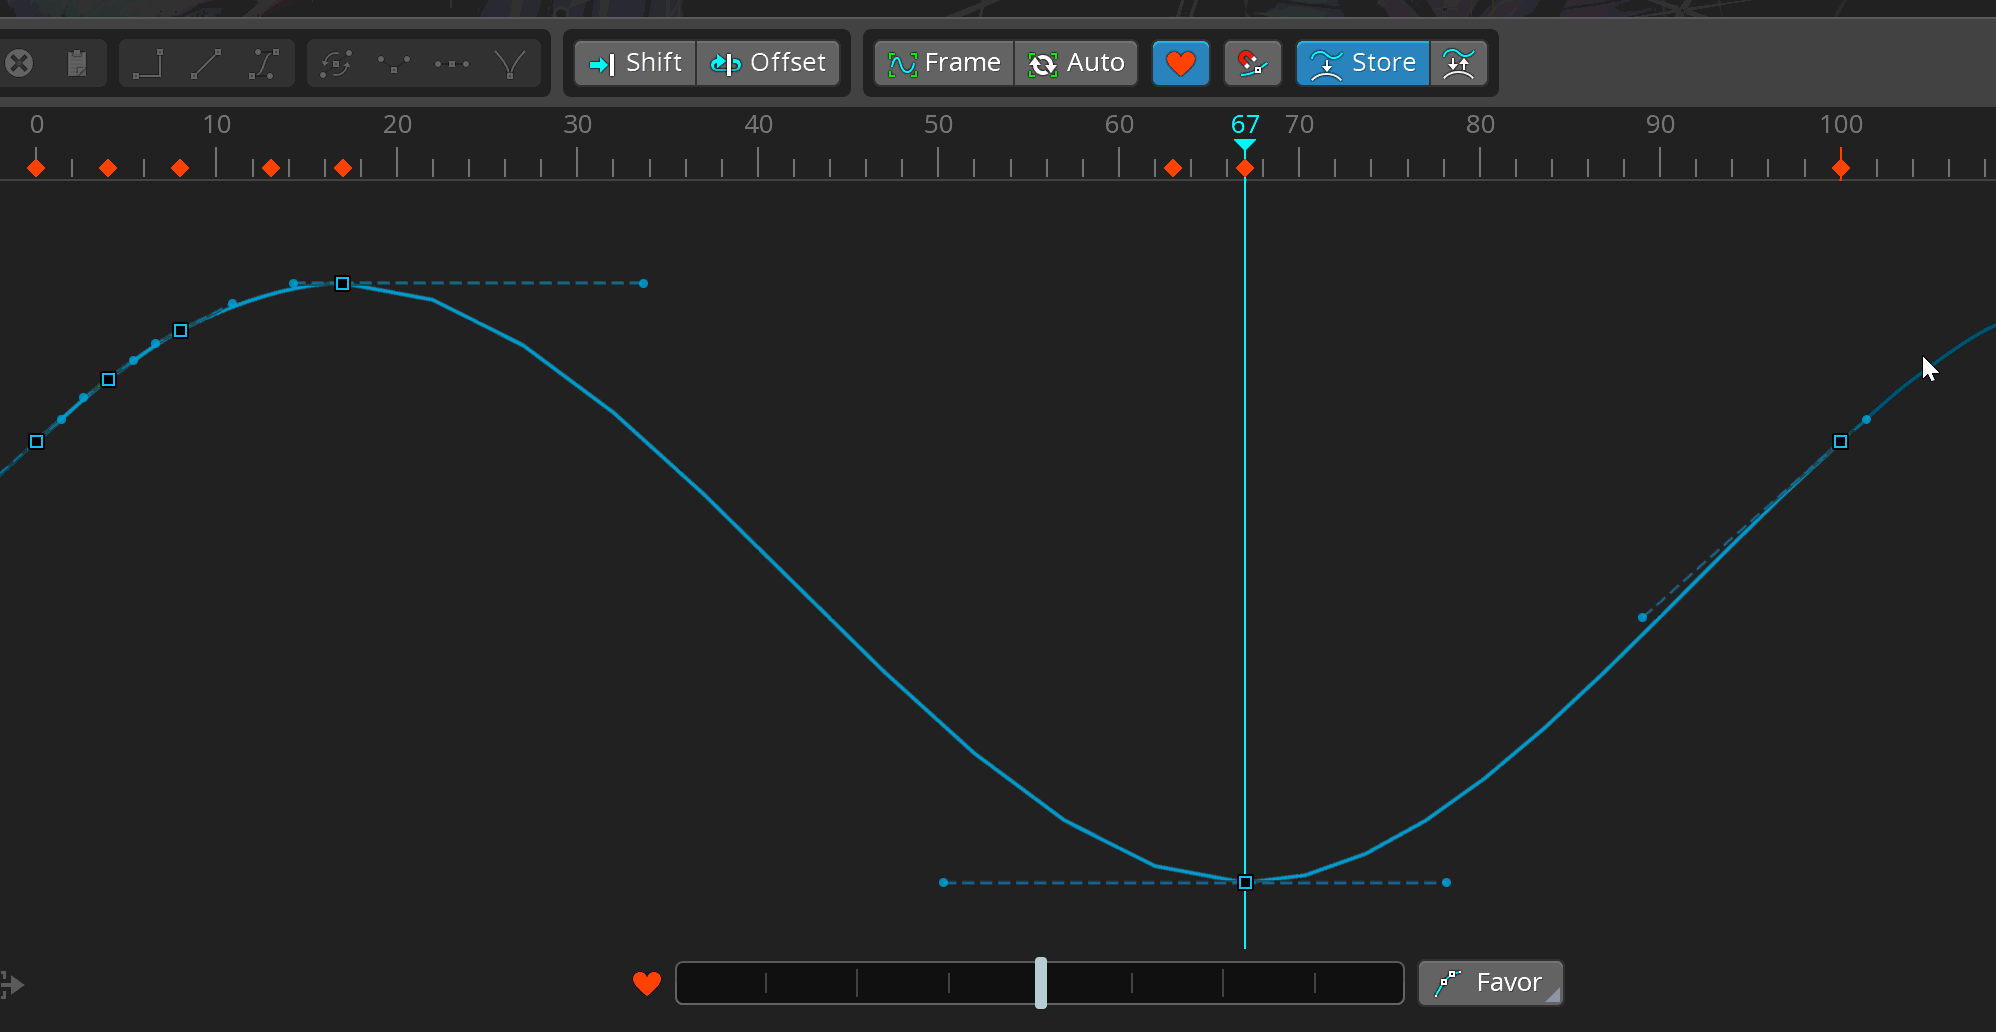Image resolution: width=1996 pixels, height=1032 pixels.
Task: Click the timeline keyframe marker at frame 100
Action: pos(1841,168)
